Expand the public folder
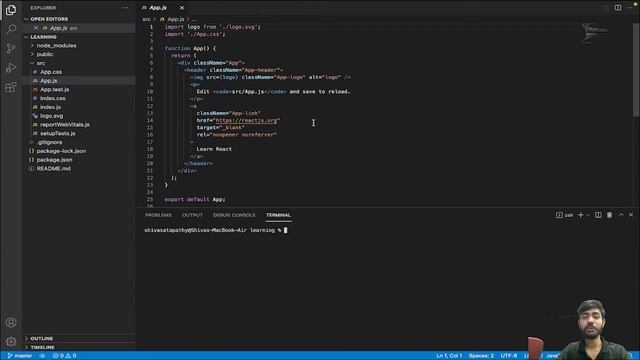The image size is (640, 360). tap(45, 54)
